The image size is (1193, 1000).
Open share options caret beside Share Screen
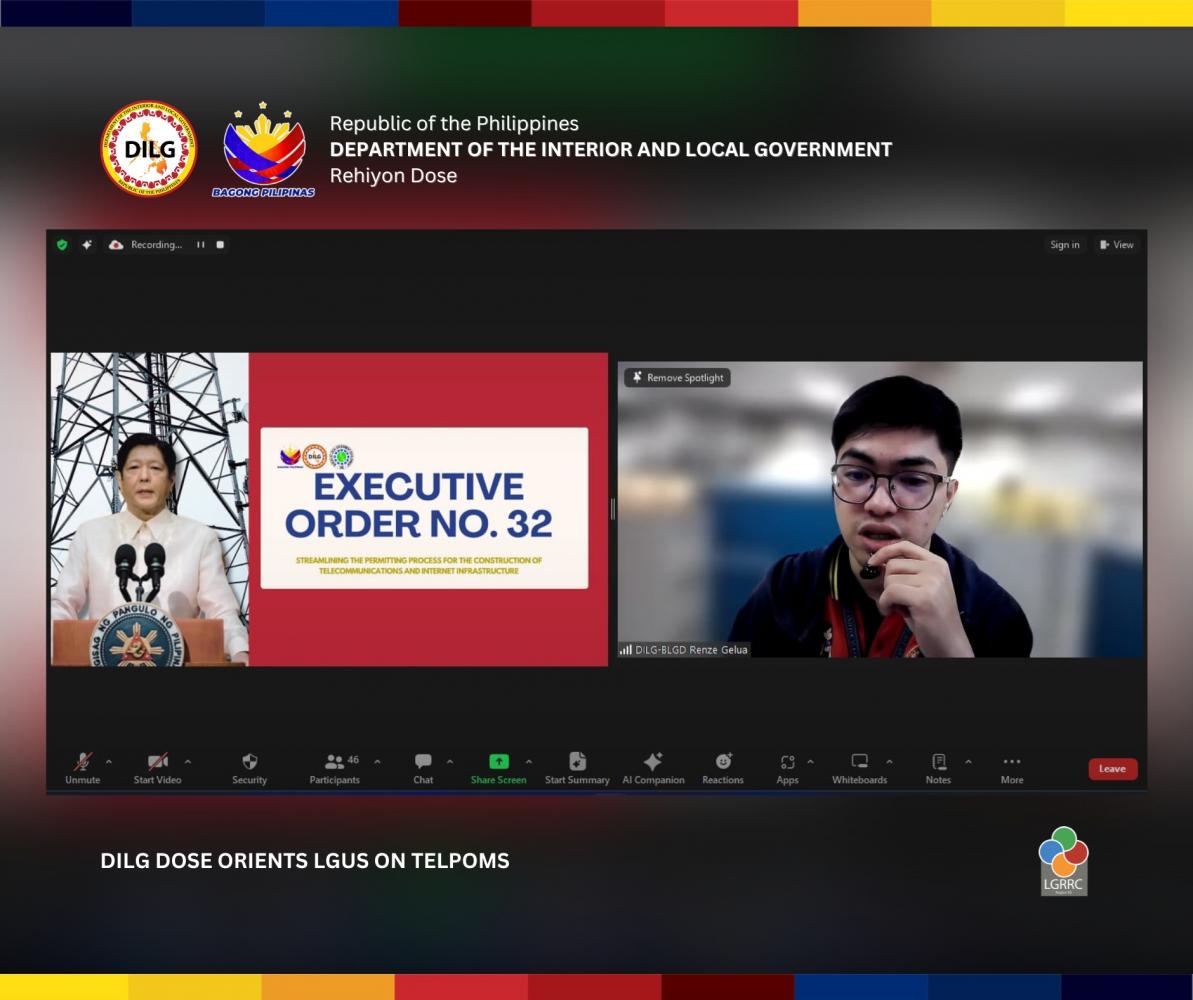[x=529, y=761]
